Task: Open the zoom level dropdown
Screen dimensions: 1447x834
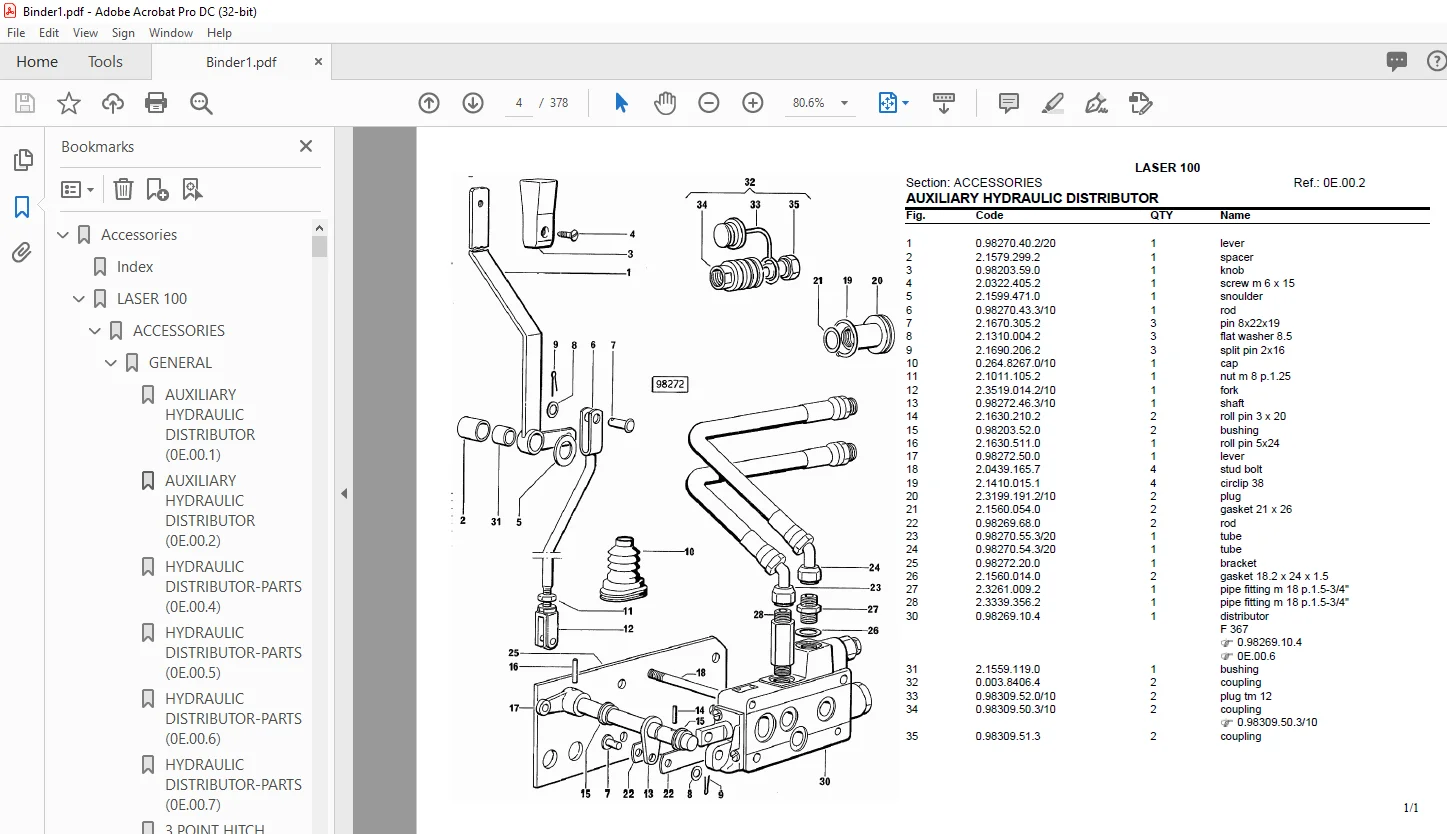Action: click(x=844, y=103)
